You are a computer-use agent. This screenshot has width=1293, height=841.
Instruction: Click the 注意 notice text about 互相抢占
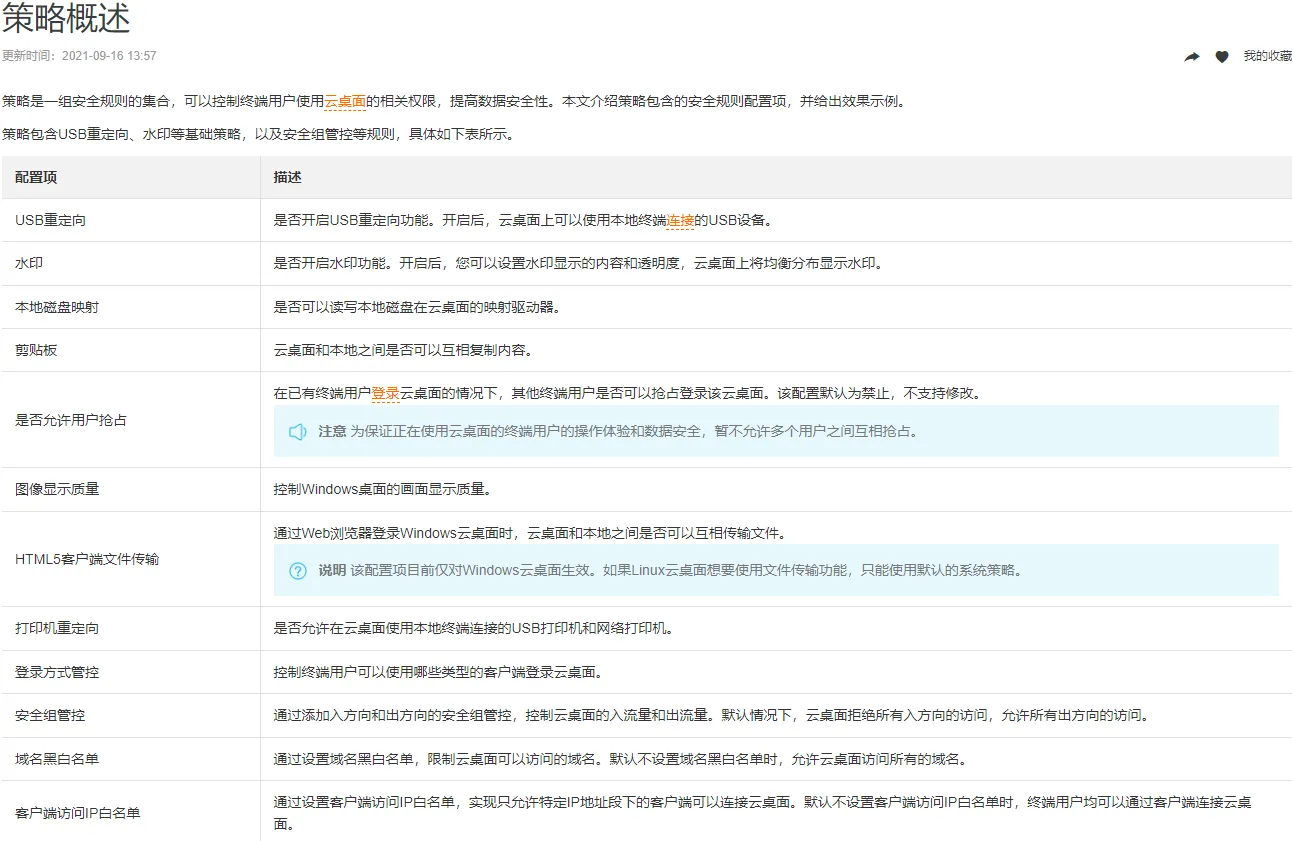click(618, 432)
